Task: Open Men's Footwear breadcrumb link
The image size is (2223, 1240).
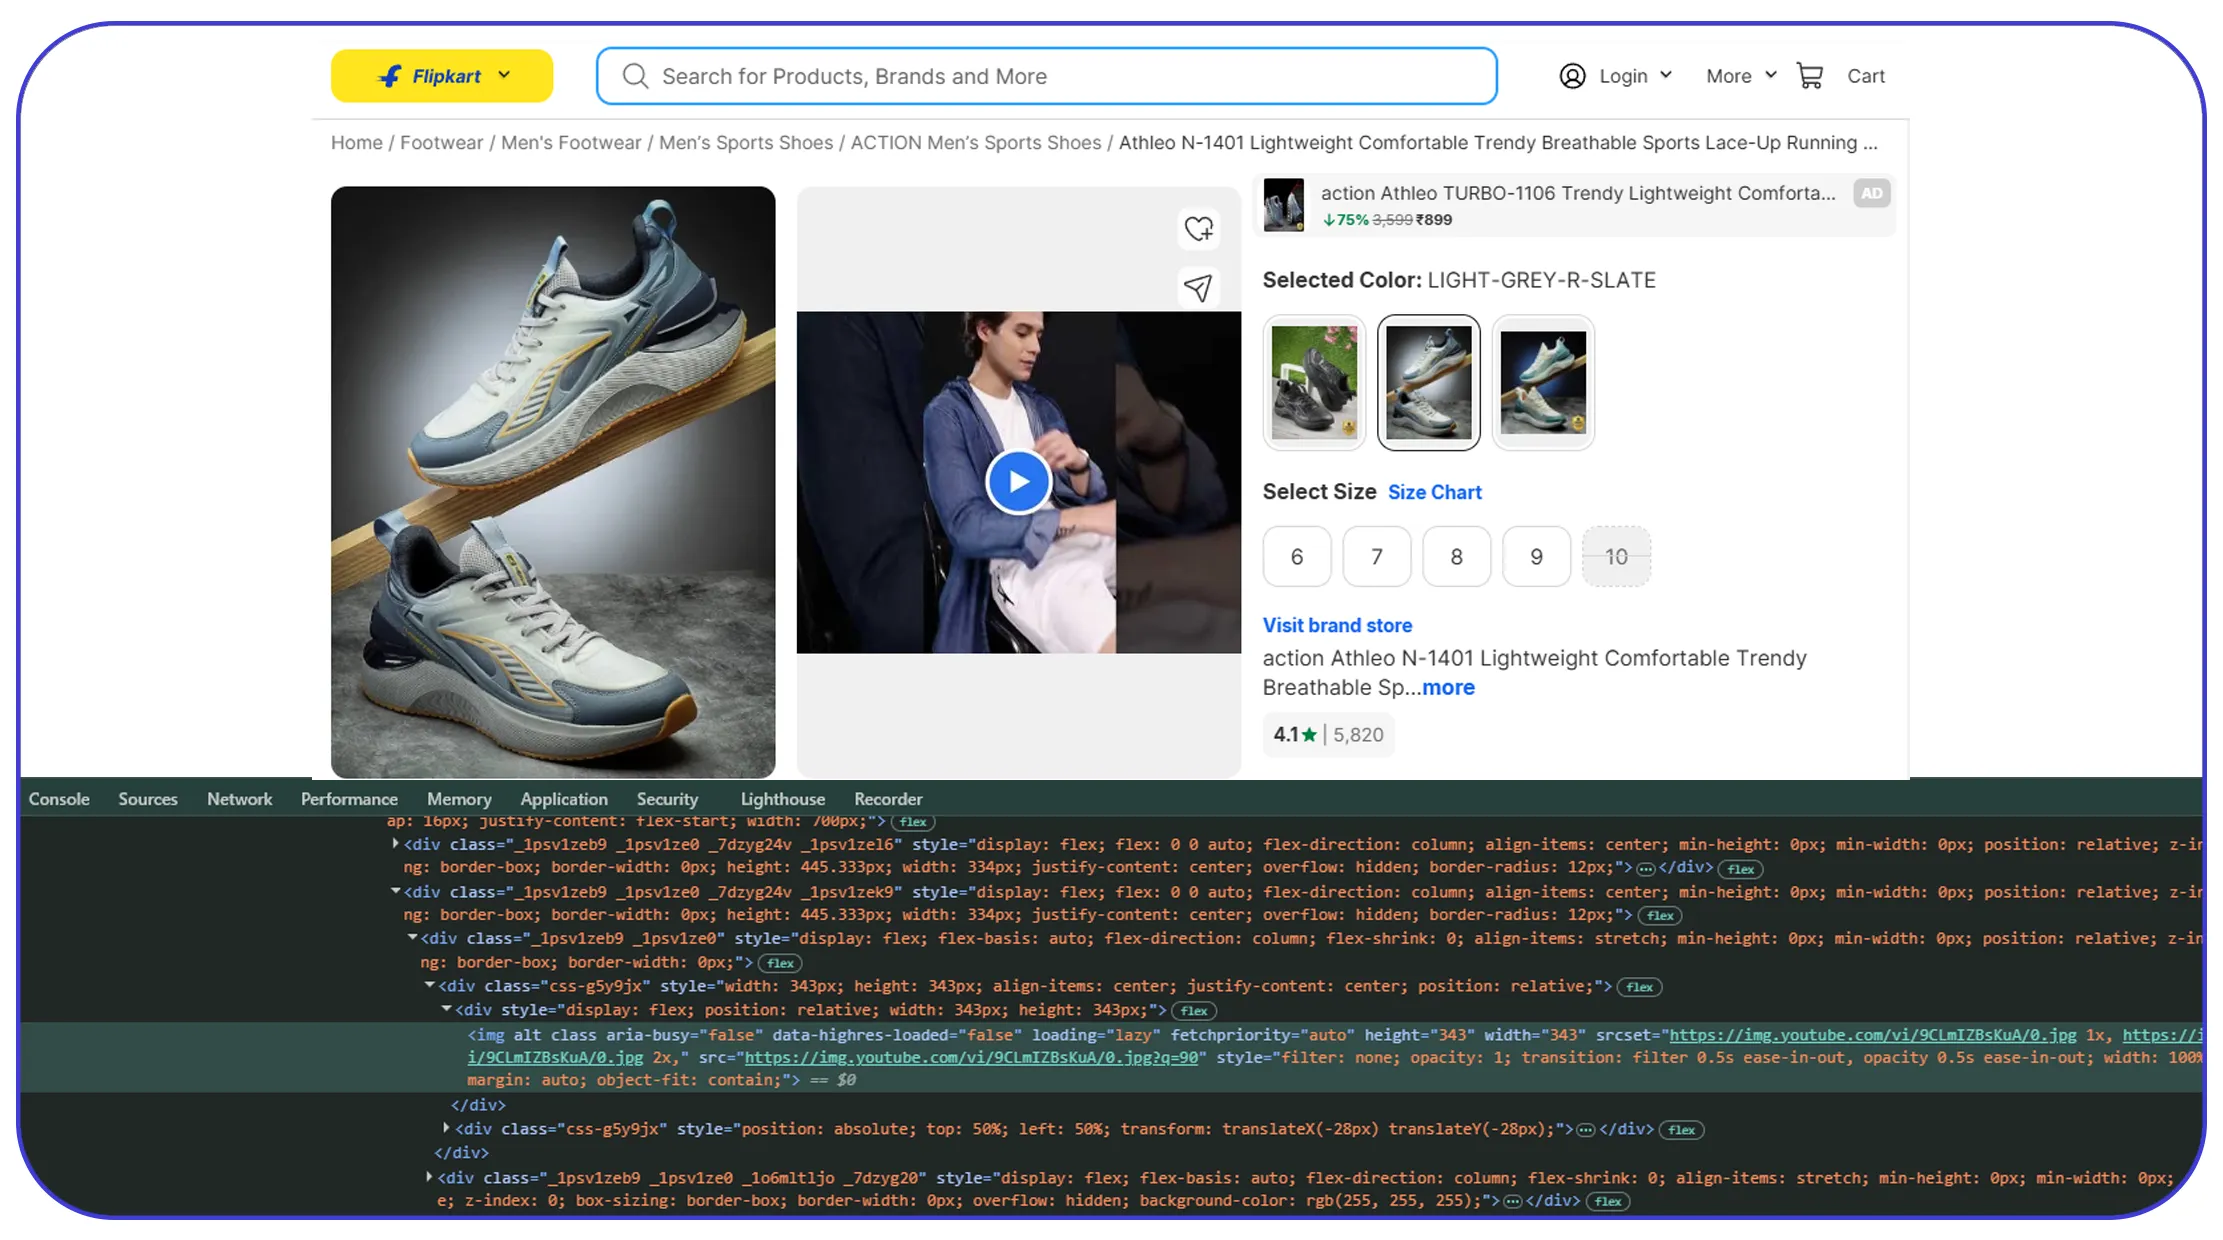Action: [571, 143]
